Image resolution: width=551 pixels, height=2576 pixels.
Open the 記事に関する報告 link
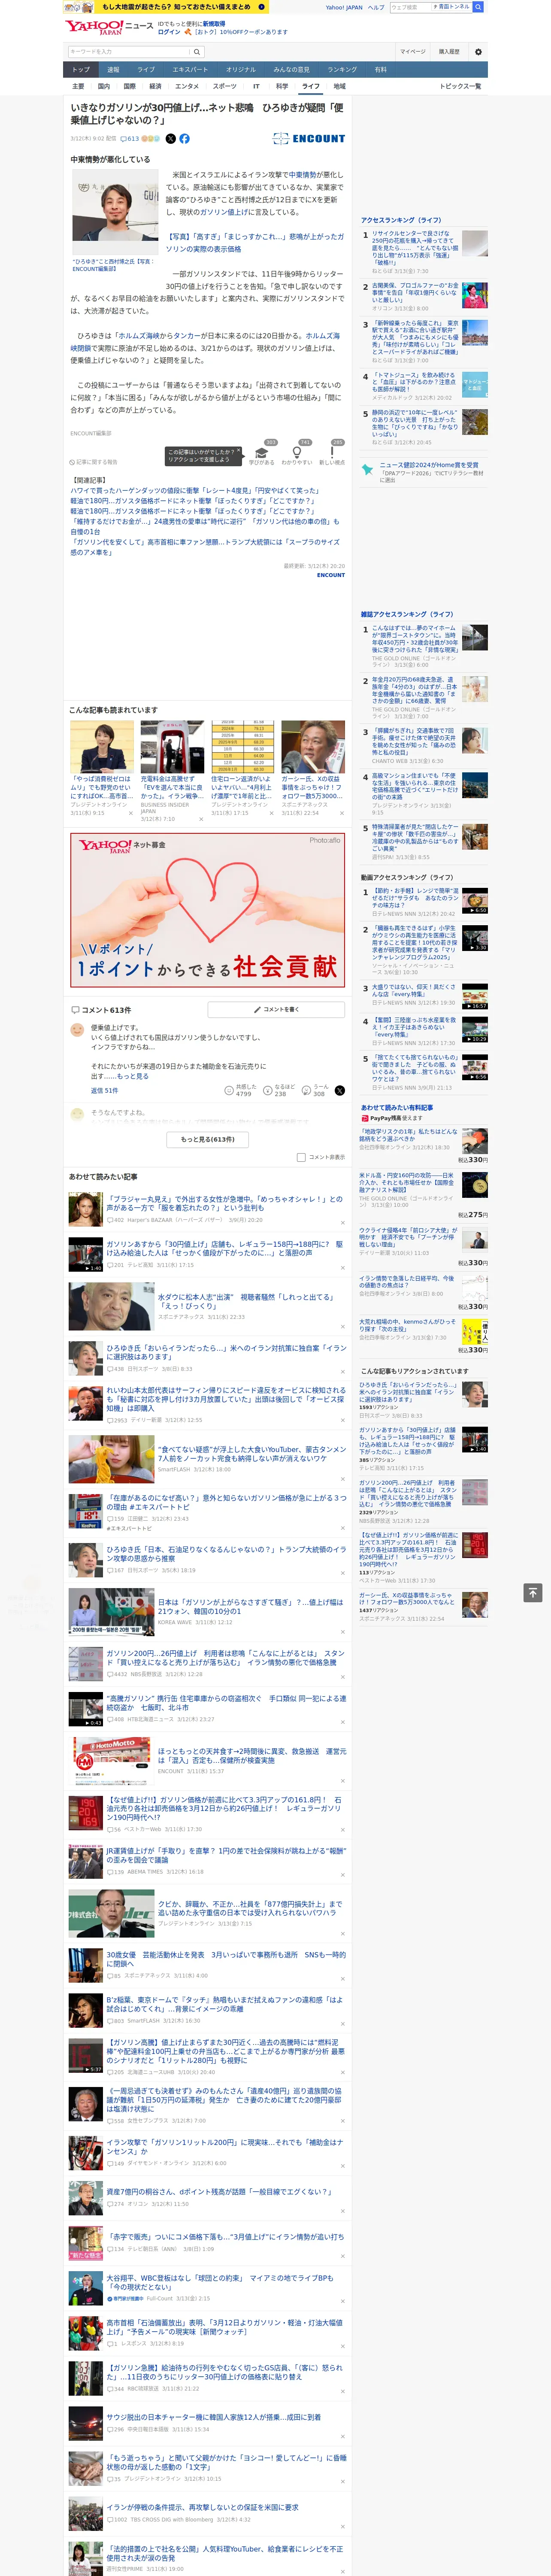tap(97, 462)
